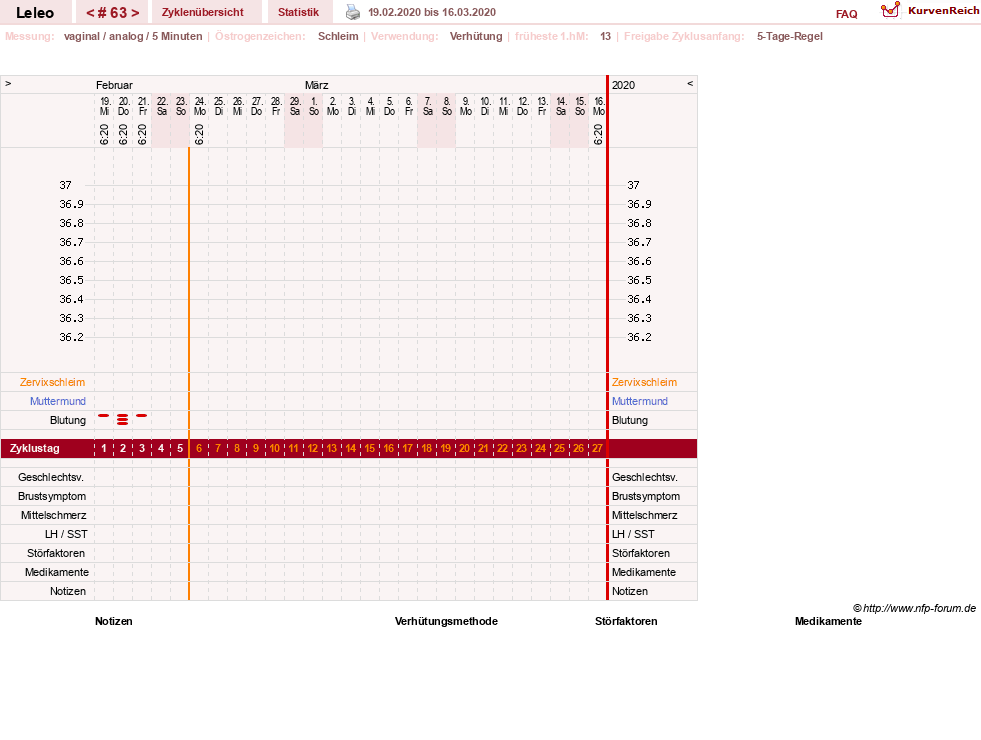Click the date column 24. Mo
This screenshot has height=740, width=981.
pos(200,106)
